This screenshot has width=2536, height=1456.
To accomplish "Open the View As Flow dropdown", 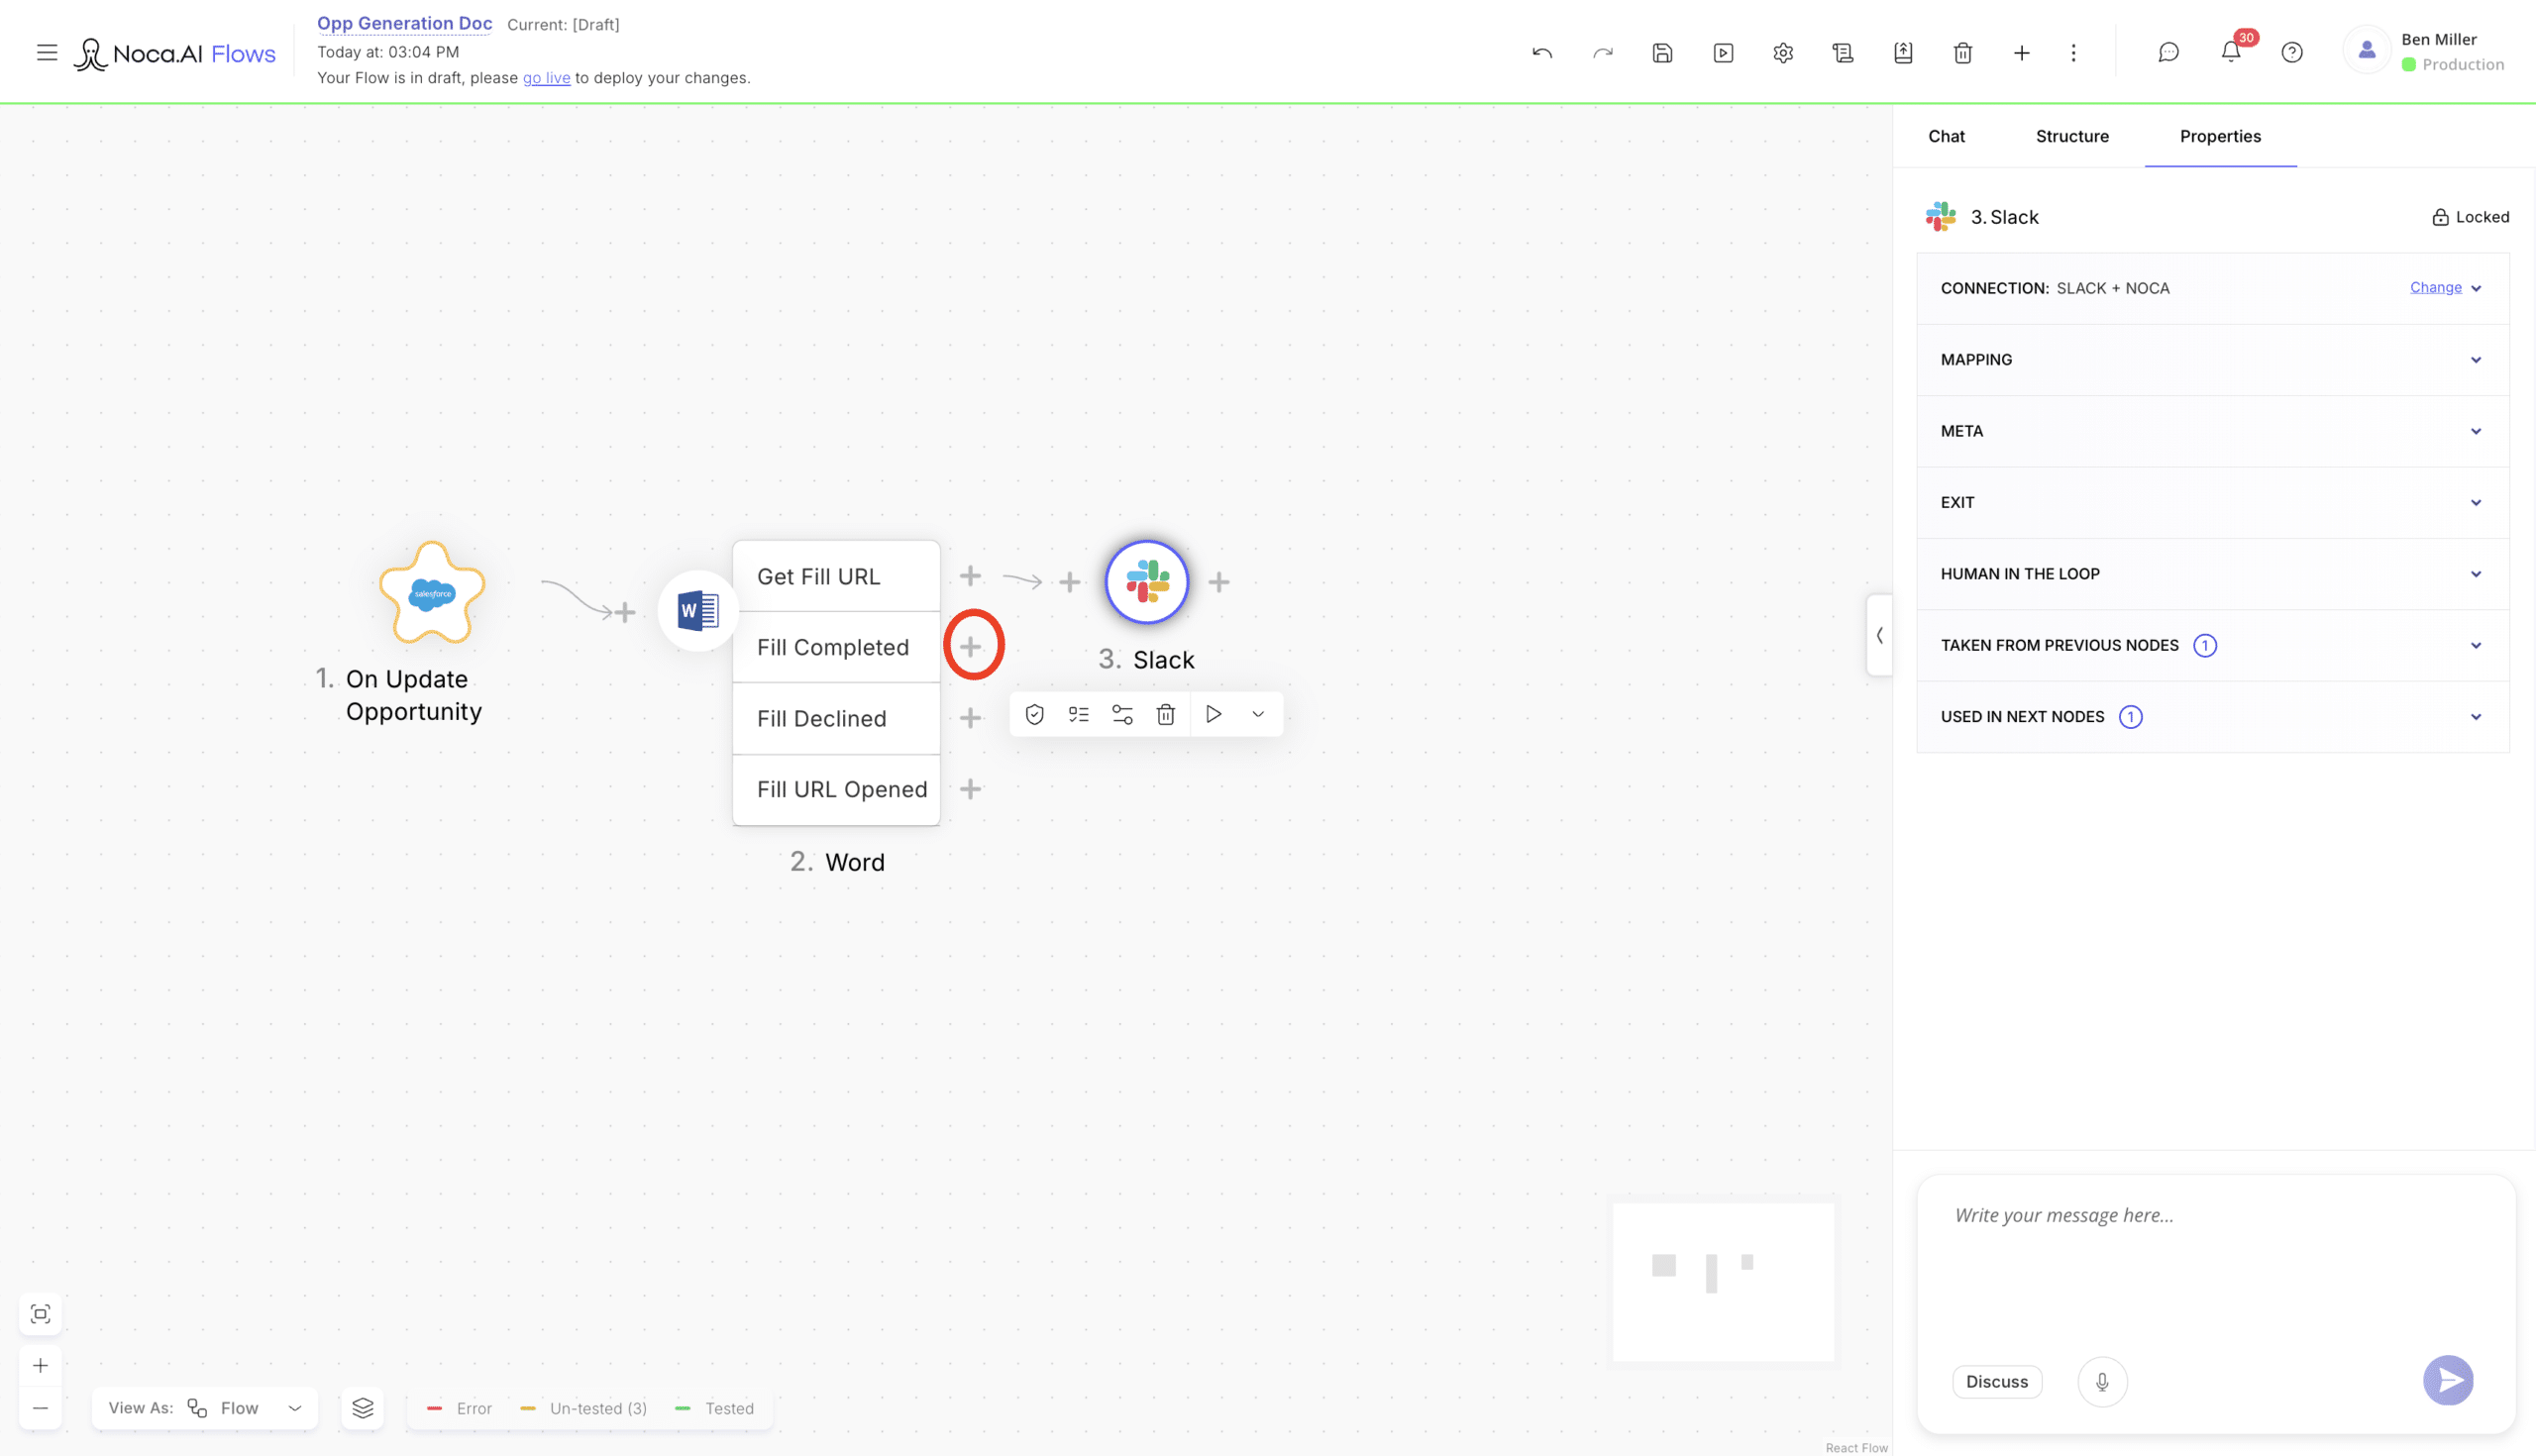I will (205, 1408).
